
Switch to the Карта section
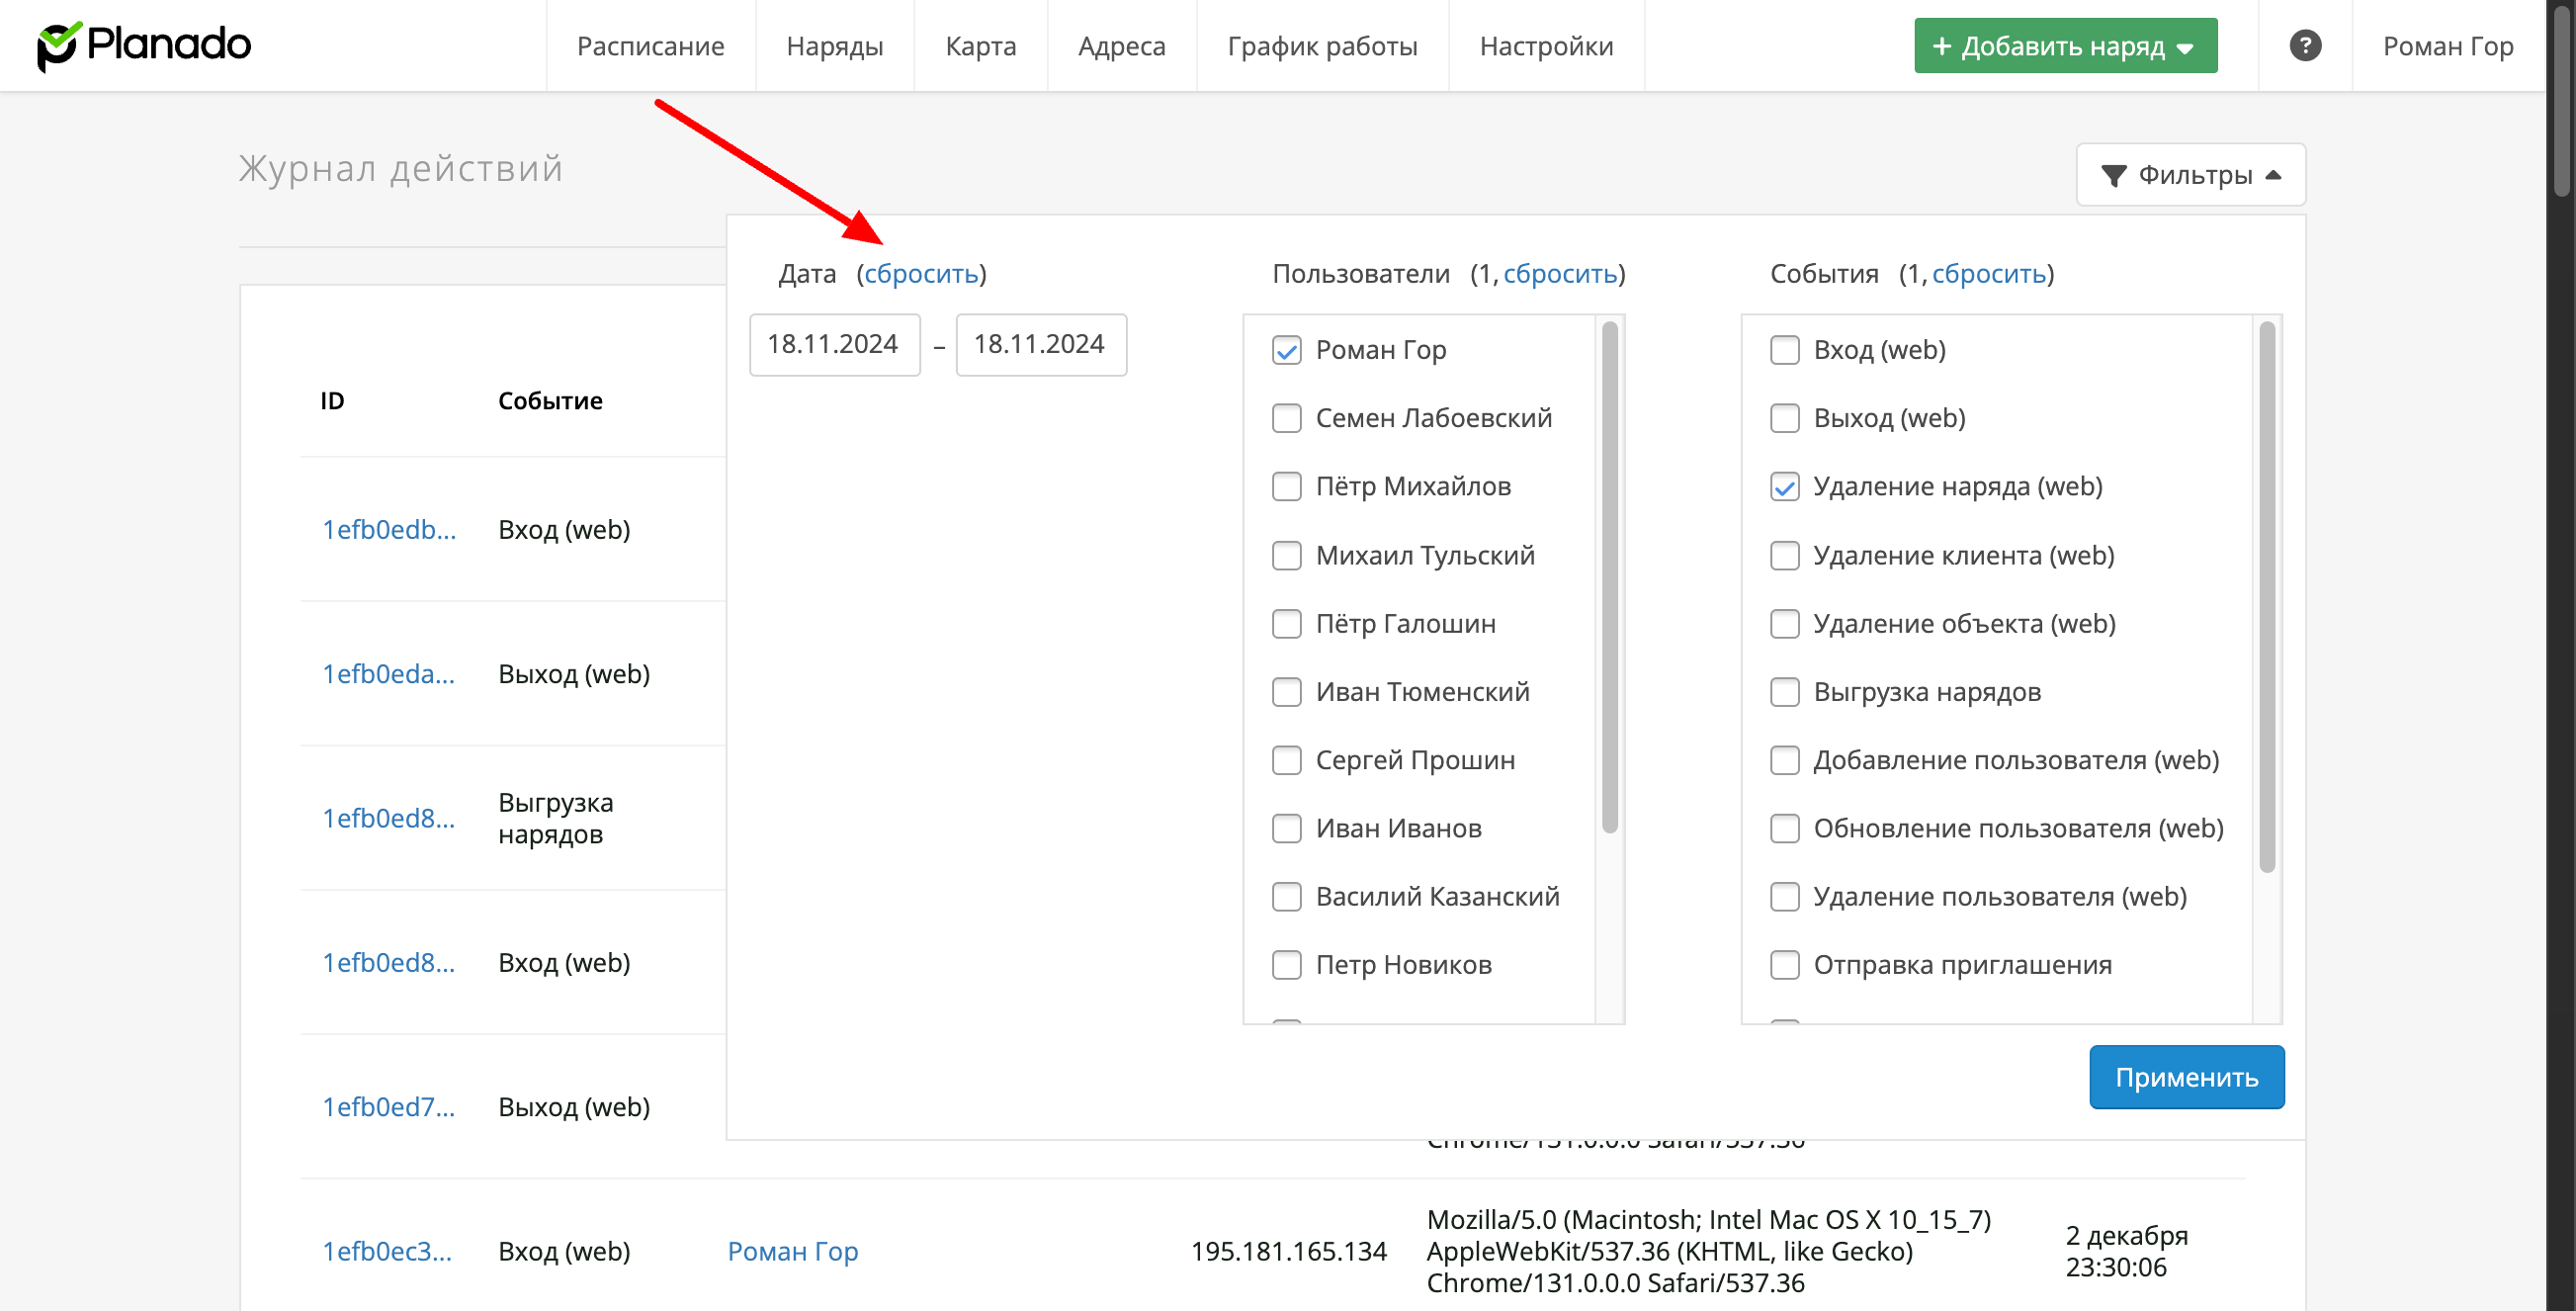coord(980,46)
